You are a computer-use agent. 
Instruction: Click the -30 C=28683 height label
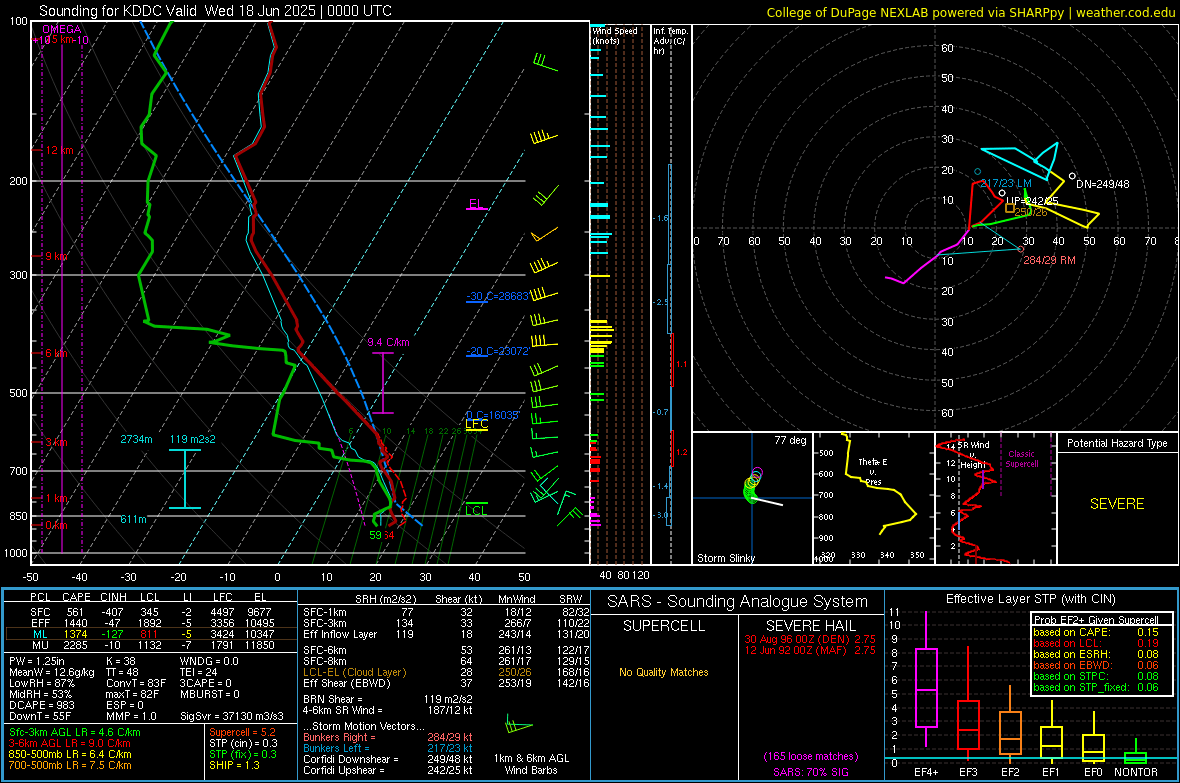[497, 296]
